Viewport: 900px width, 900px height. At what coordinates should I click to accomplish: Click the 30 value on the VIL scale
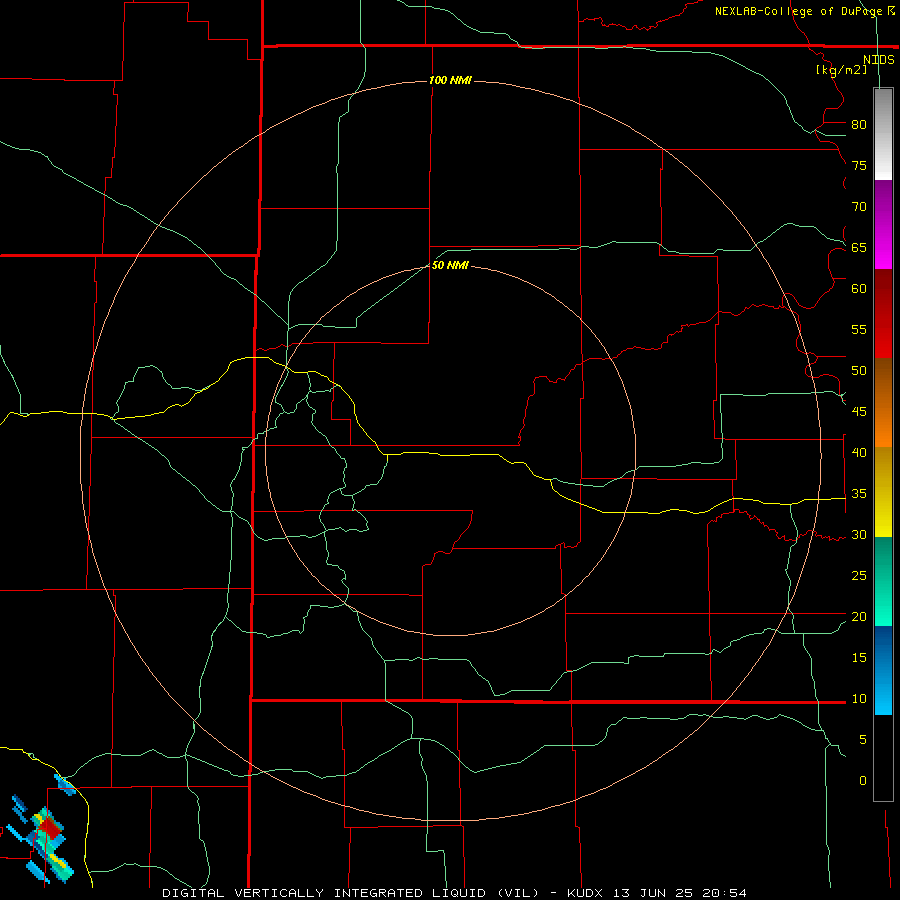pos(859,535)
